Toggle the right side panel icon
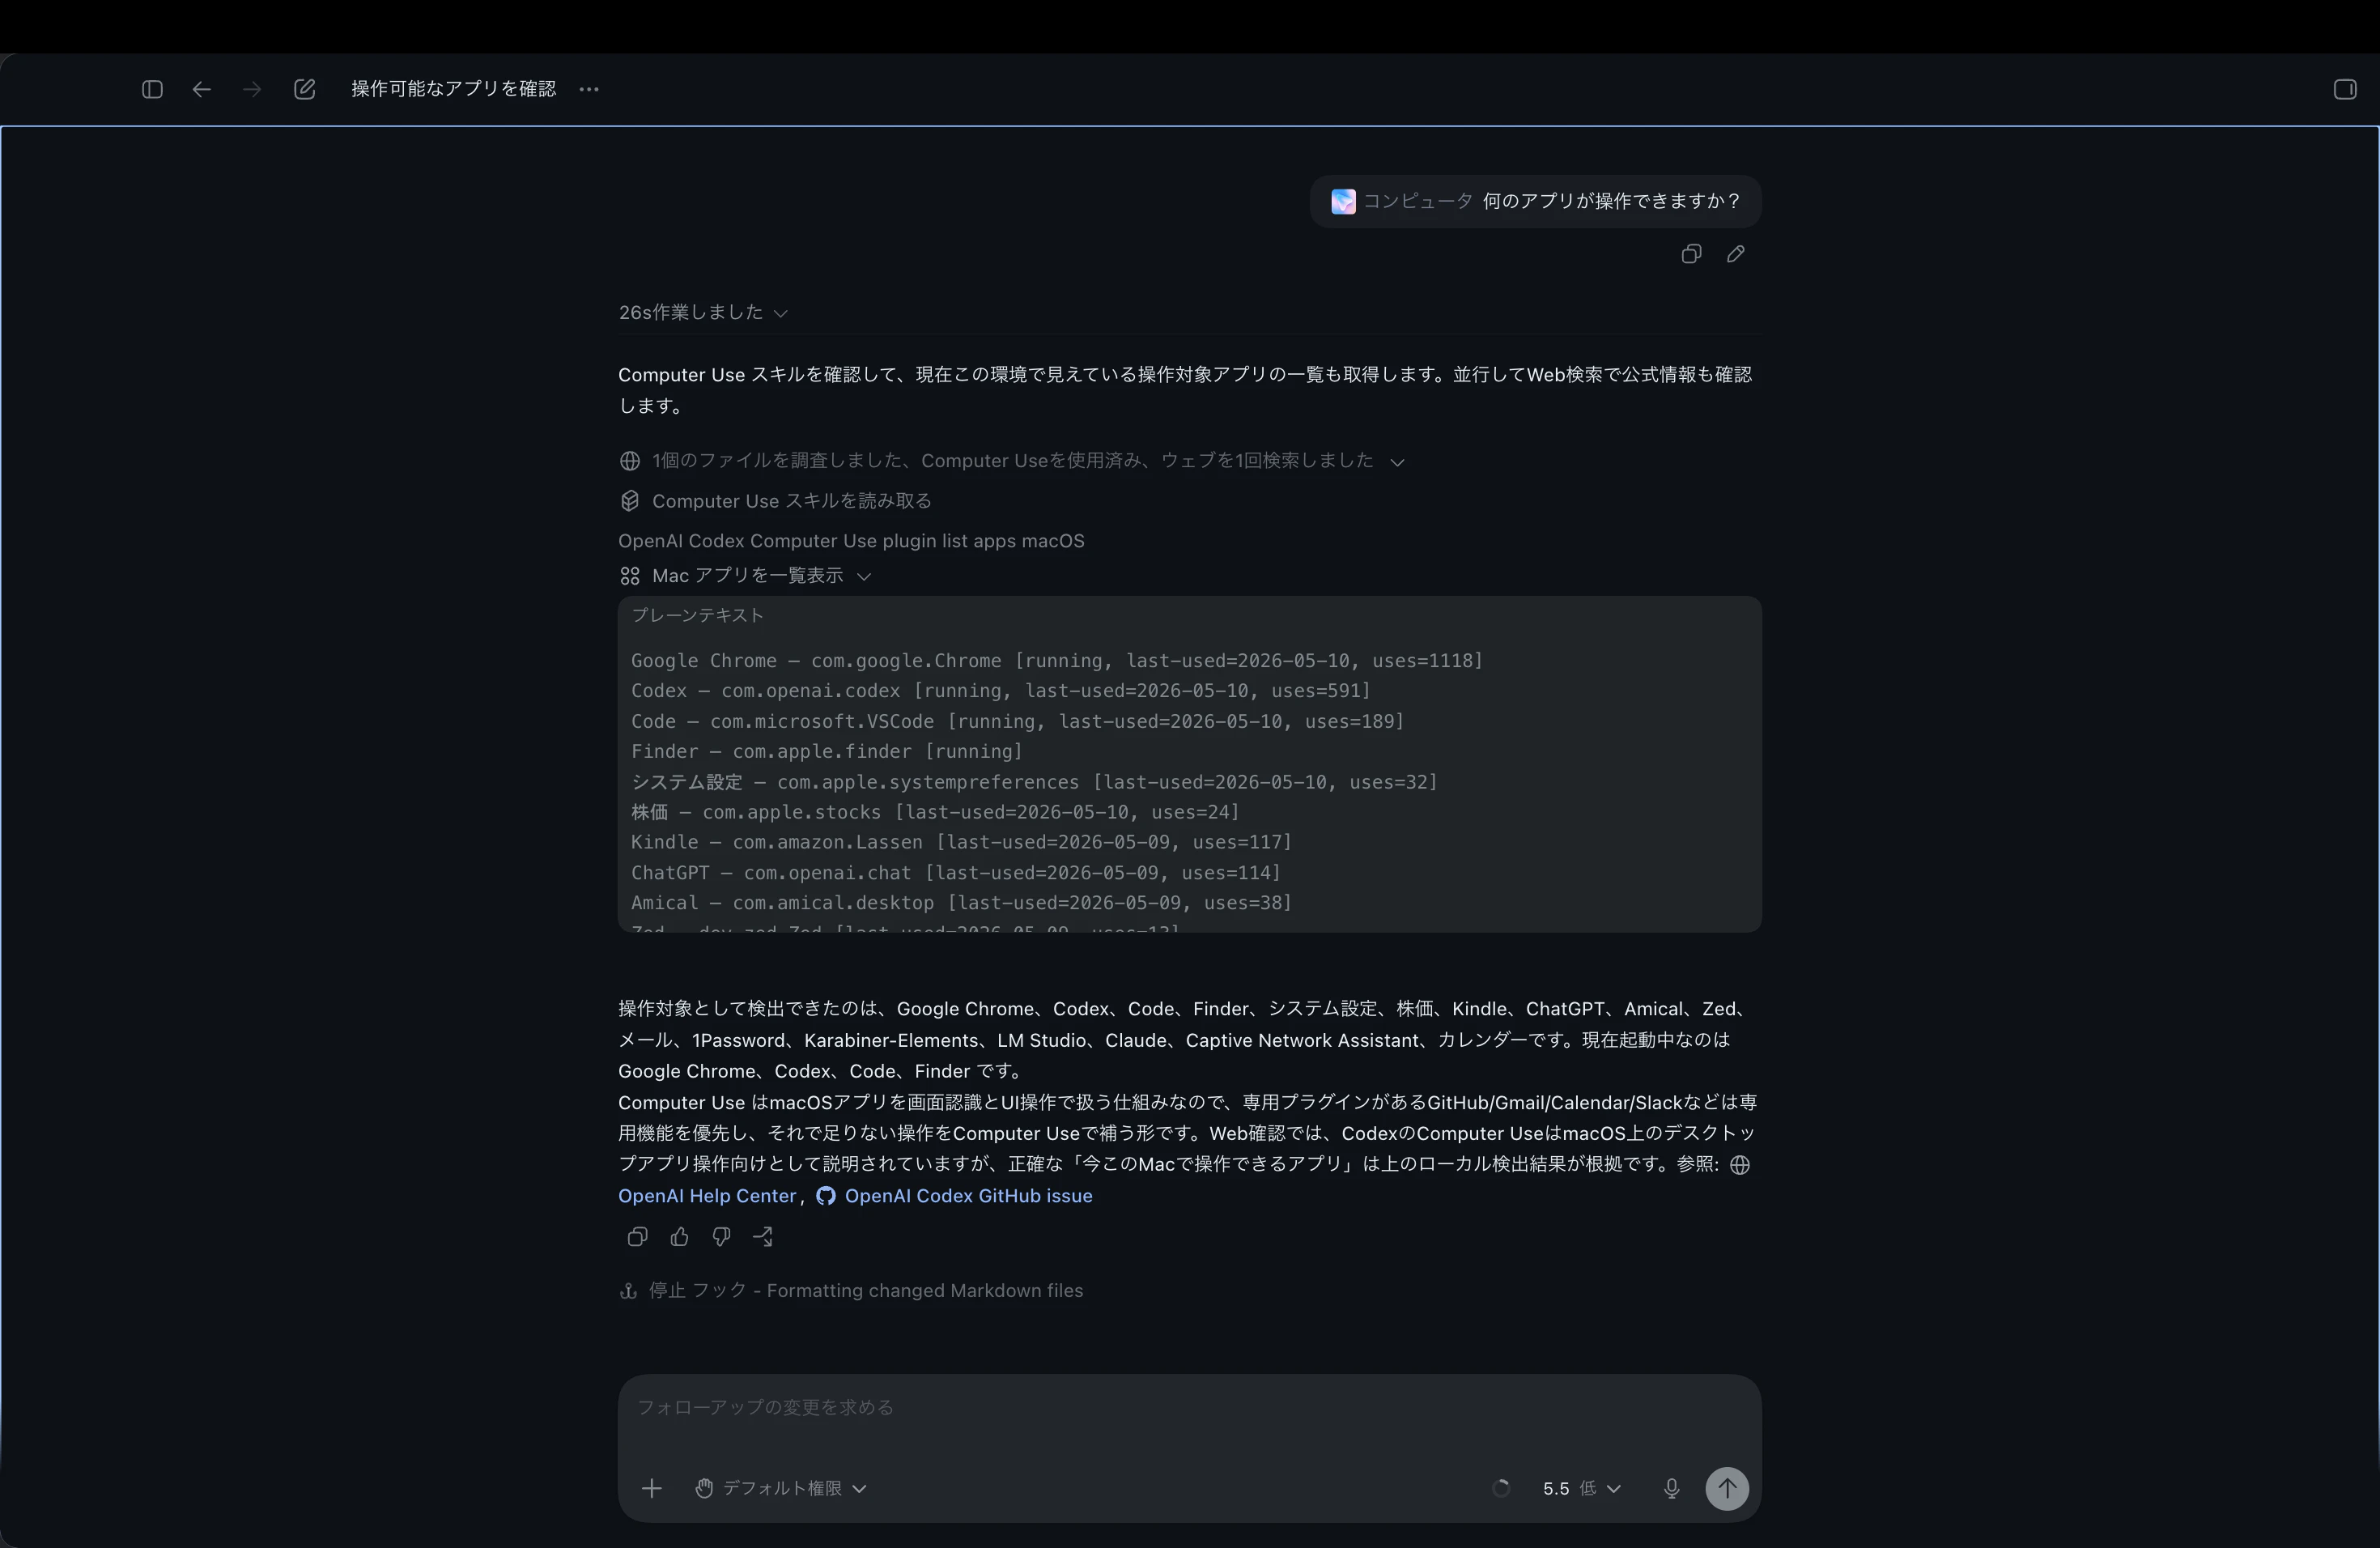Screen dimensions: 2380x1548 pos(2345,89)
